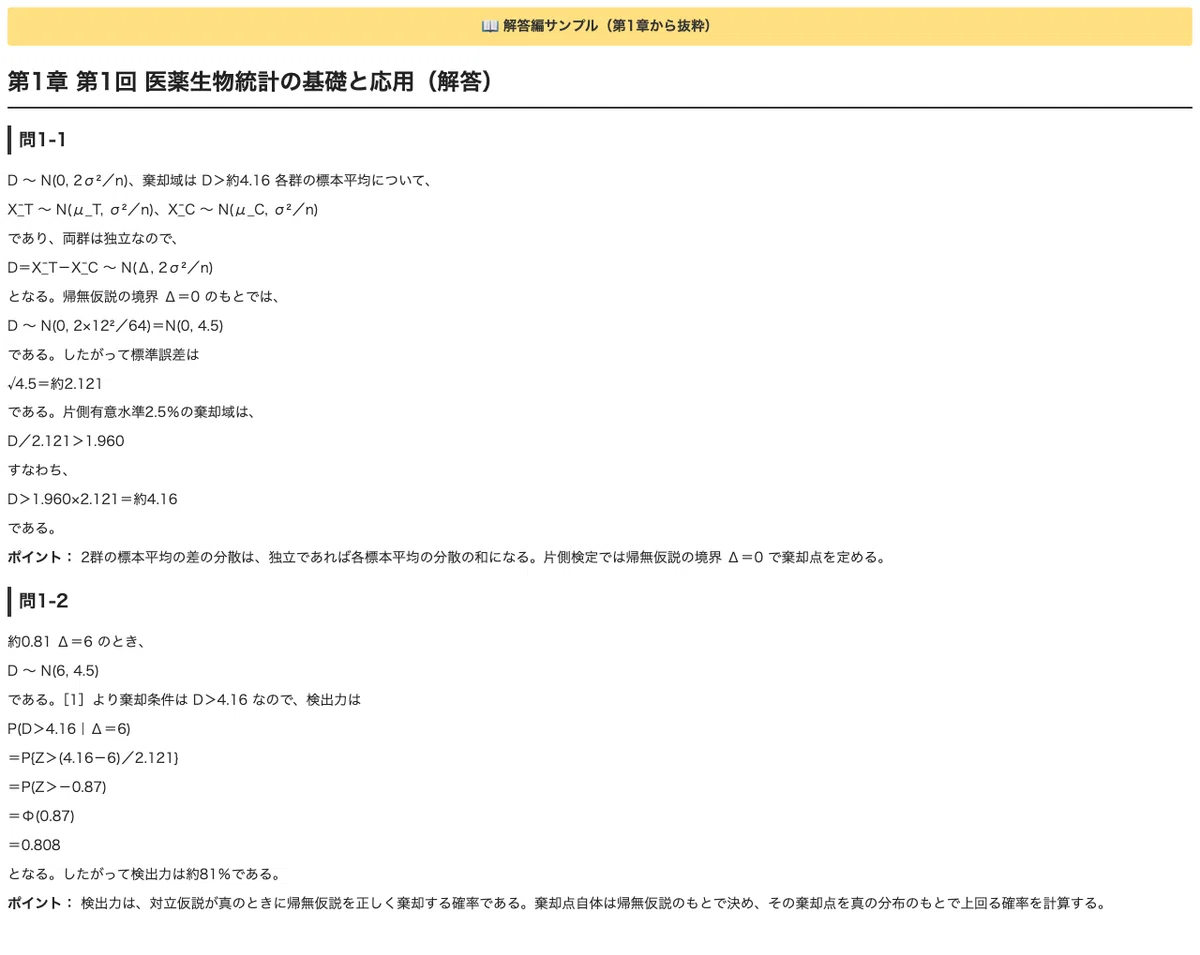Click the section heading '問1-2'

pyautogui.click(x=43, y=601)
